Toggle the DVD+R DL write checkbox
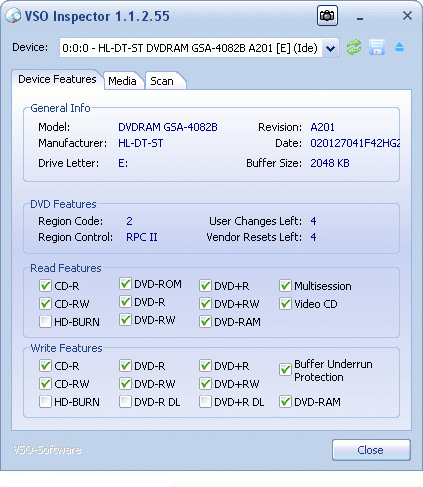 coord(205,402)
